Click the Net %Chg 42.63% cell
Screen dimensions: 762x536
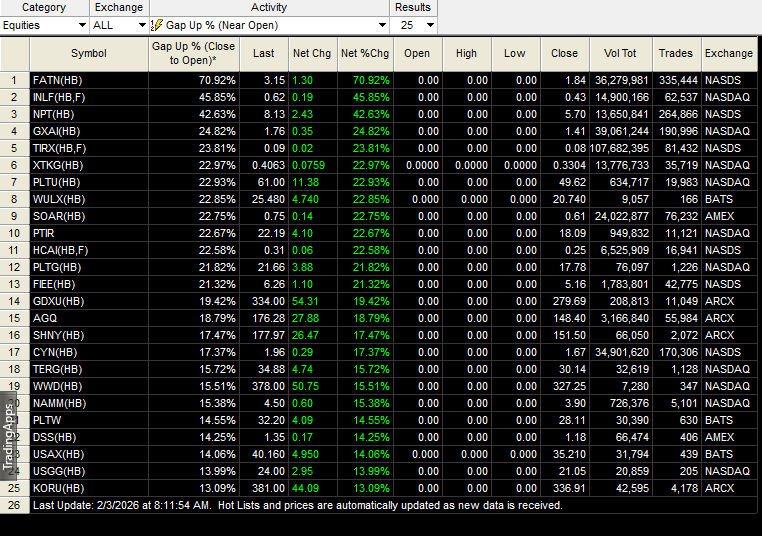[365, 114]
